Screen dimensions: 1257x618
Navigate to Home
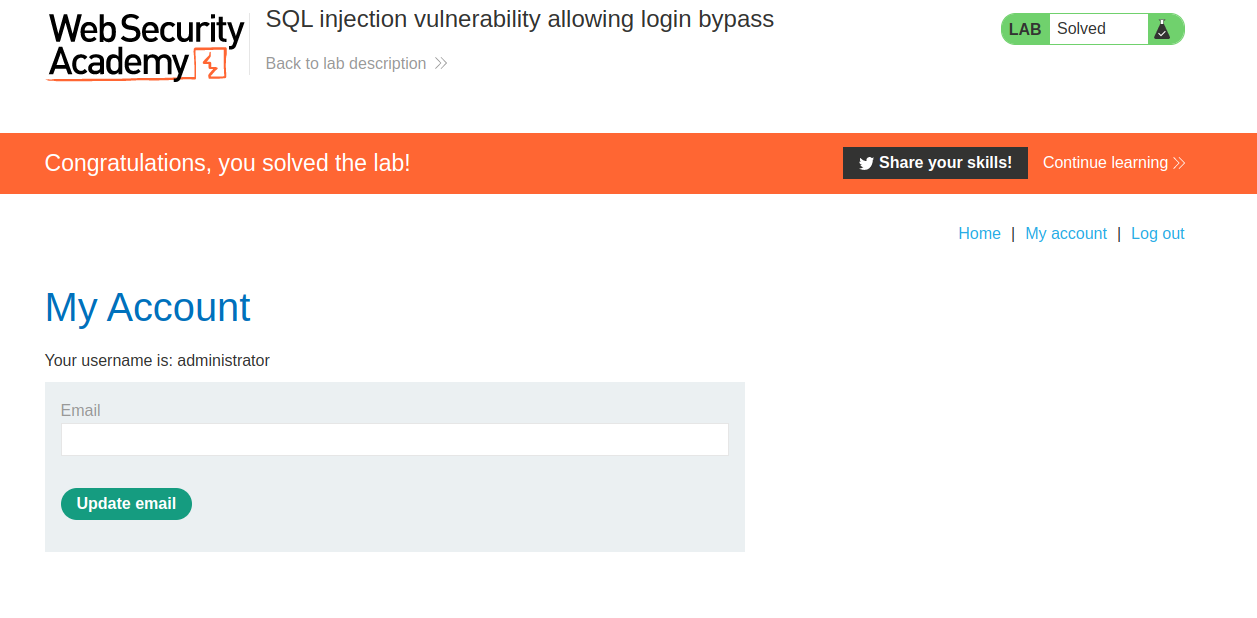coord(979,234)
